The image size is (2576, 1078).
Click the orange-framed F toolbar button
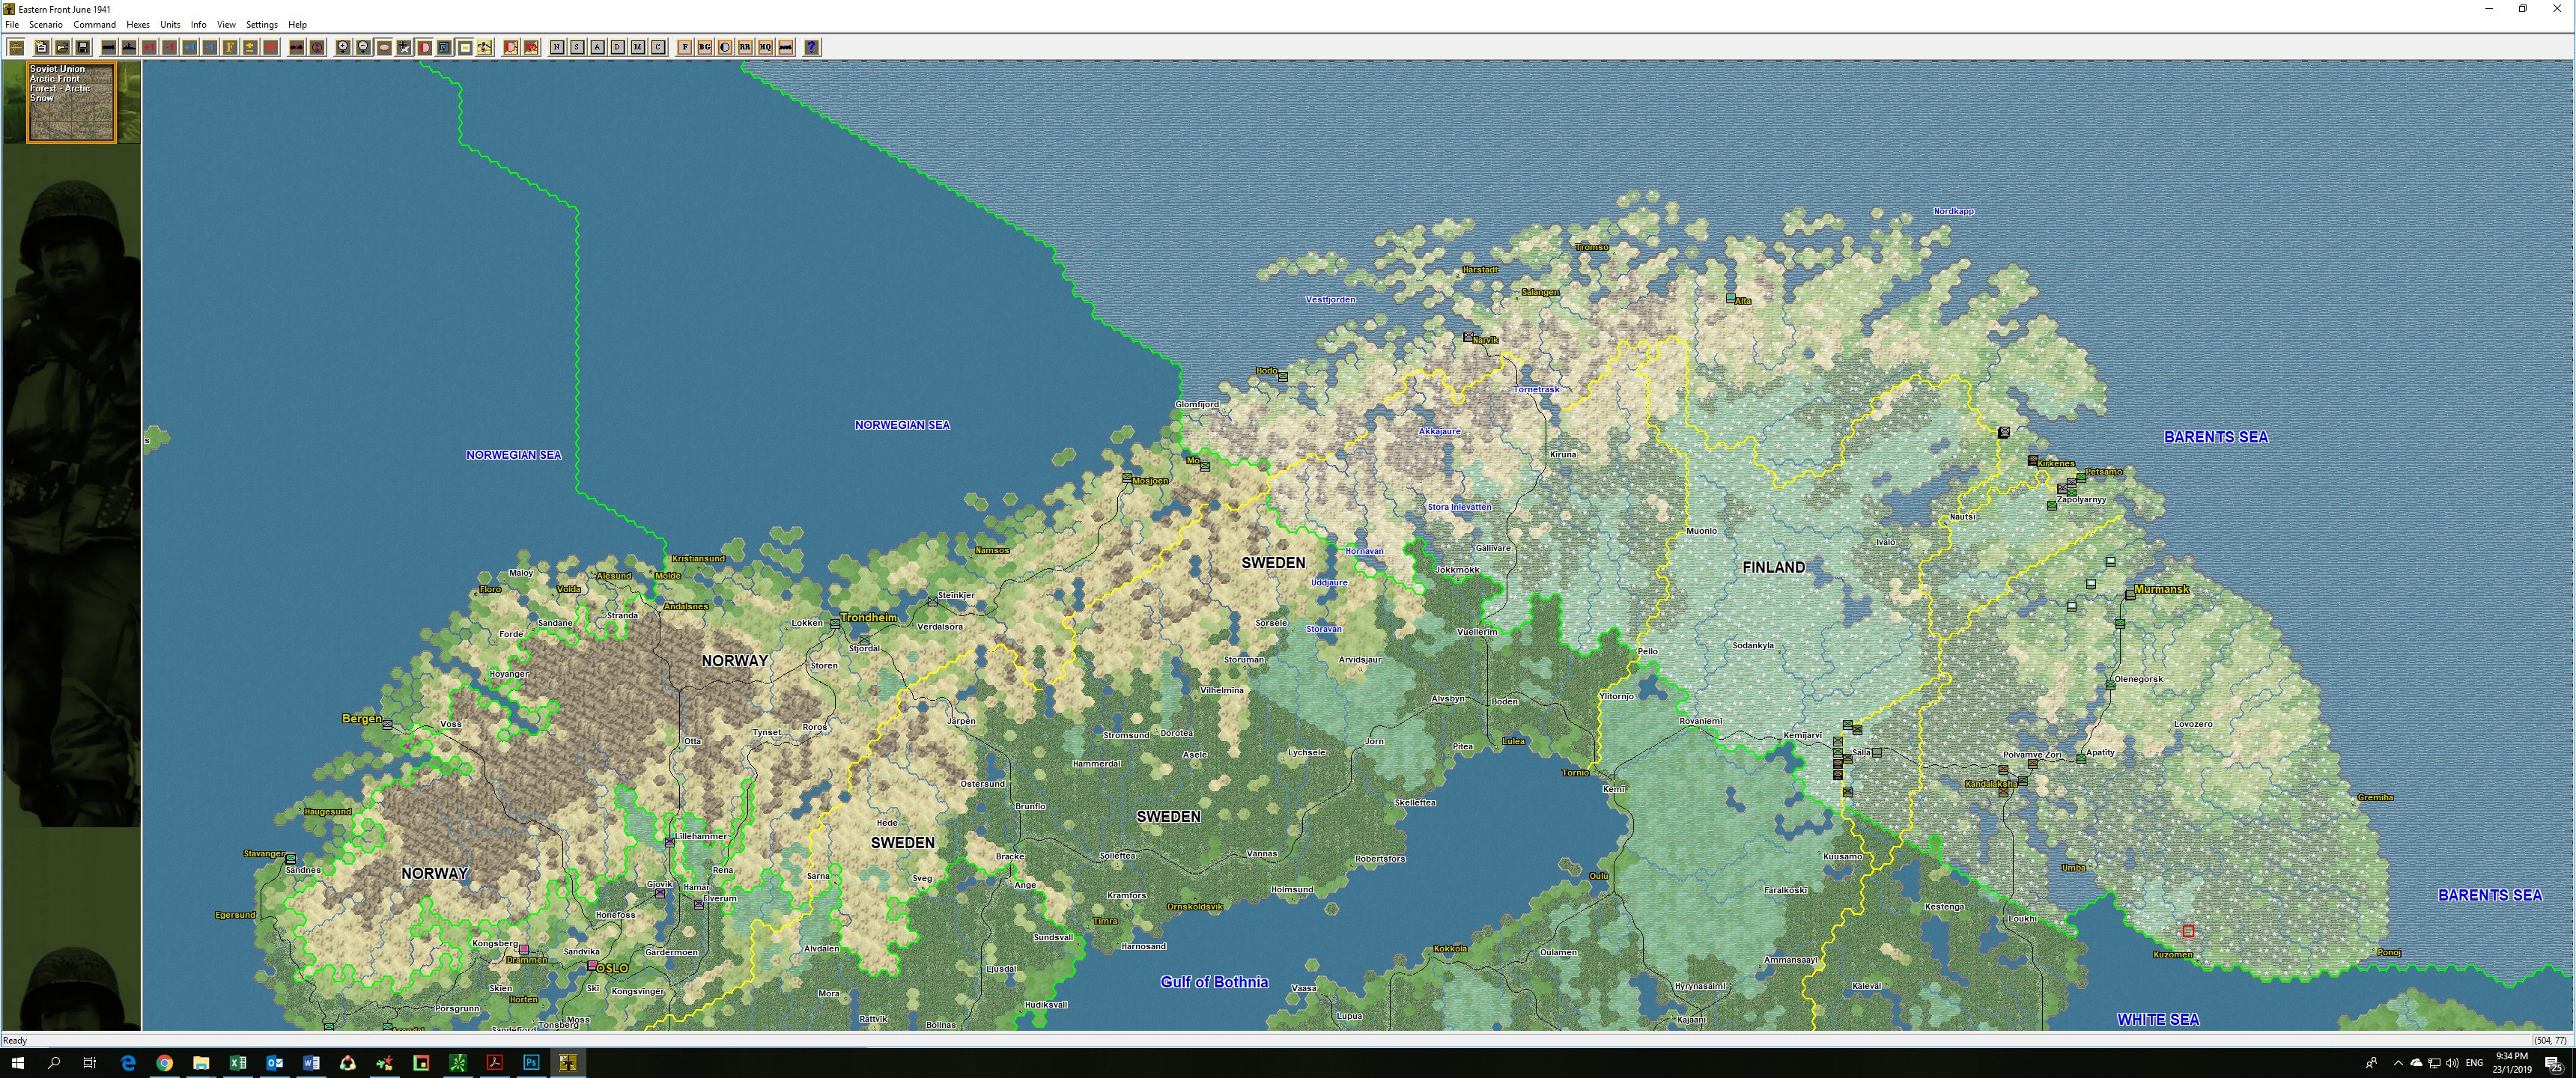click(x=685, y=47)
